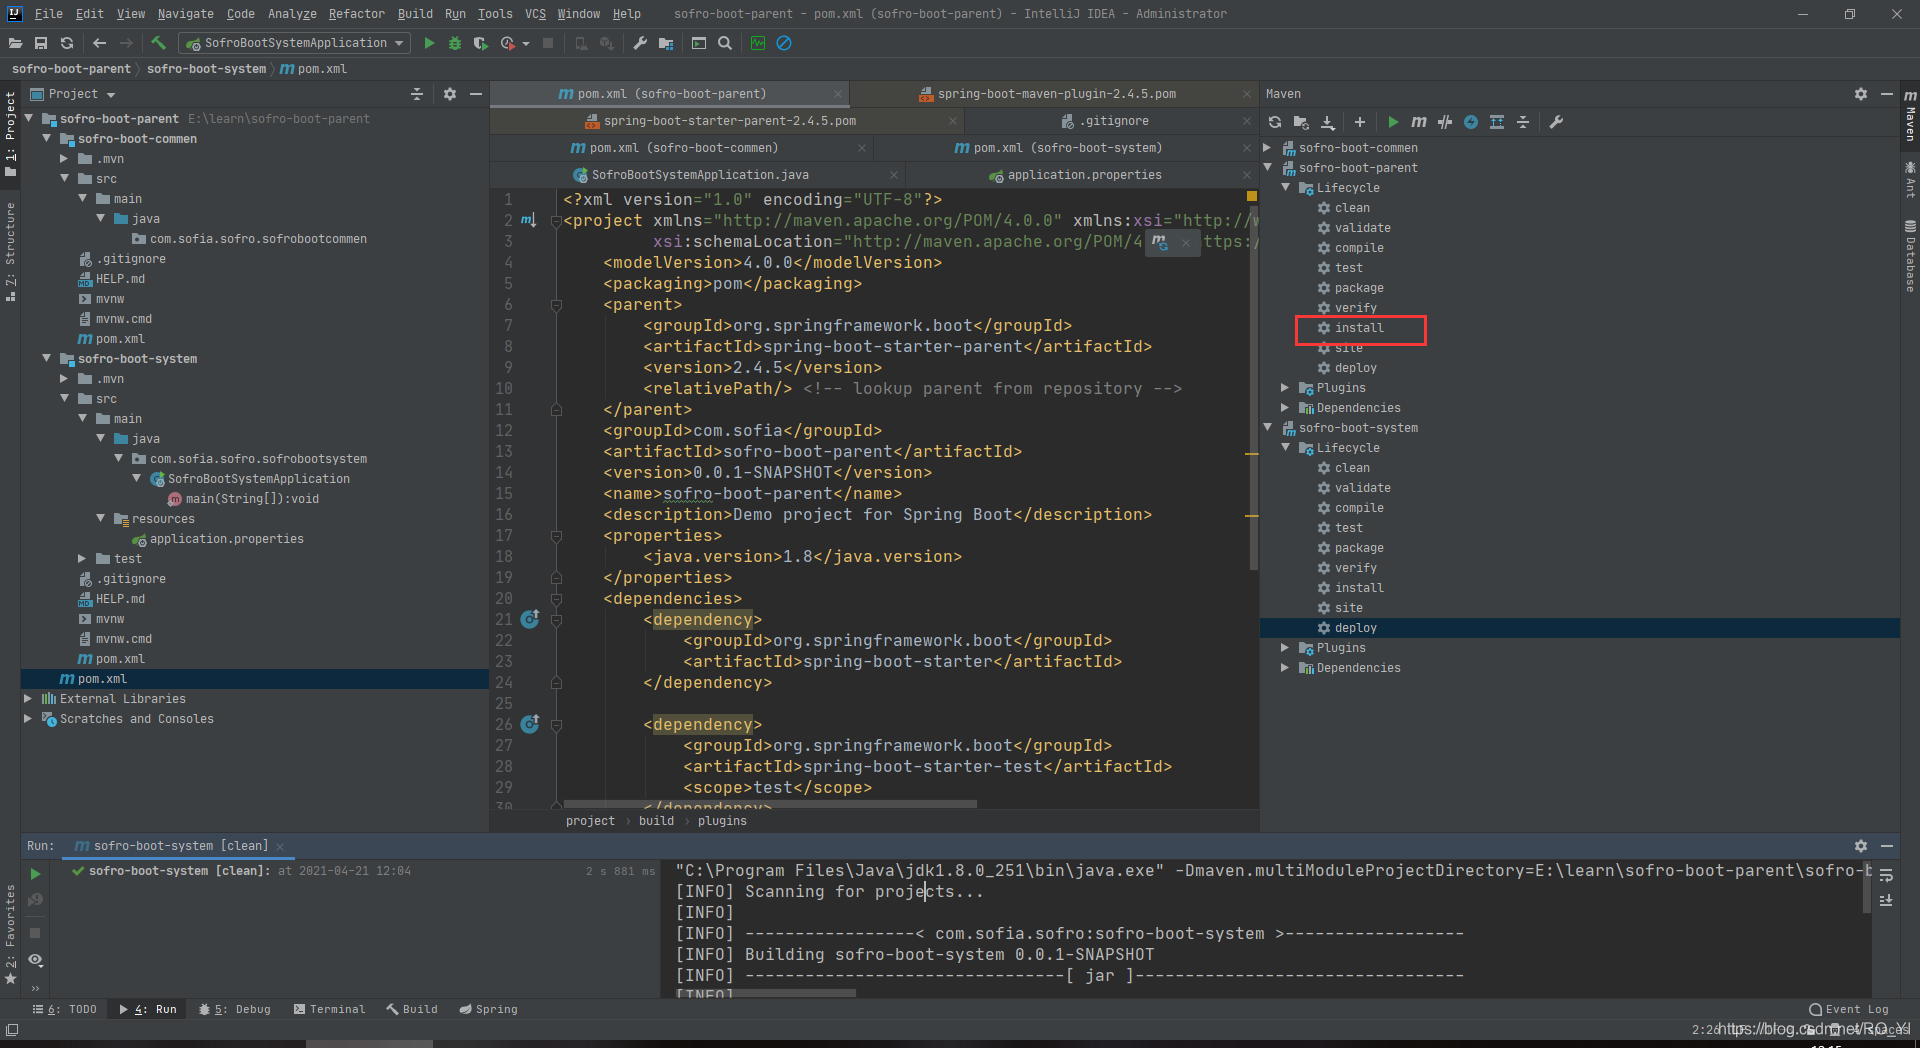
Task: Click the soft-wrap icon in Run console
Action: pos(1886,875)
